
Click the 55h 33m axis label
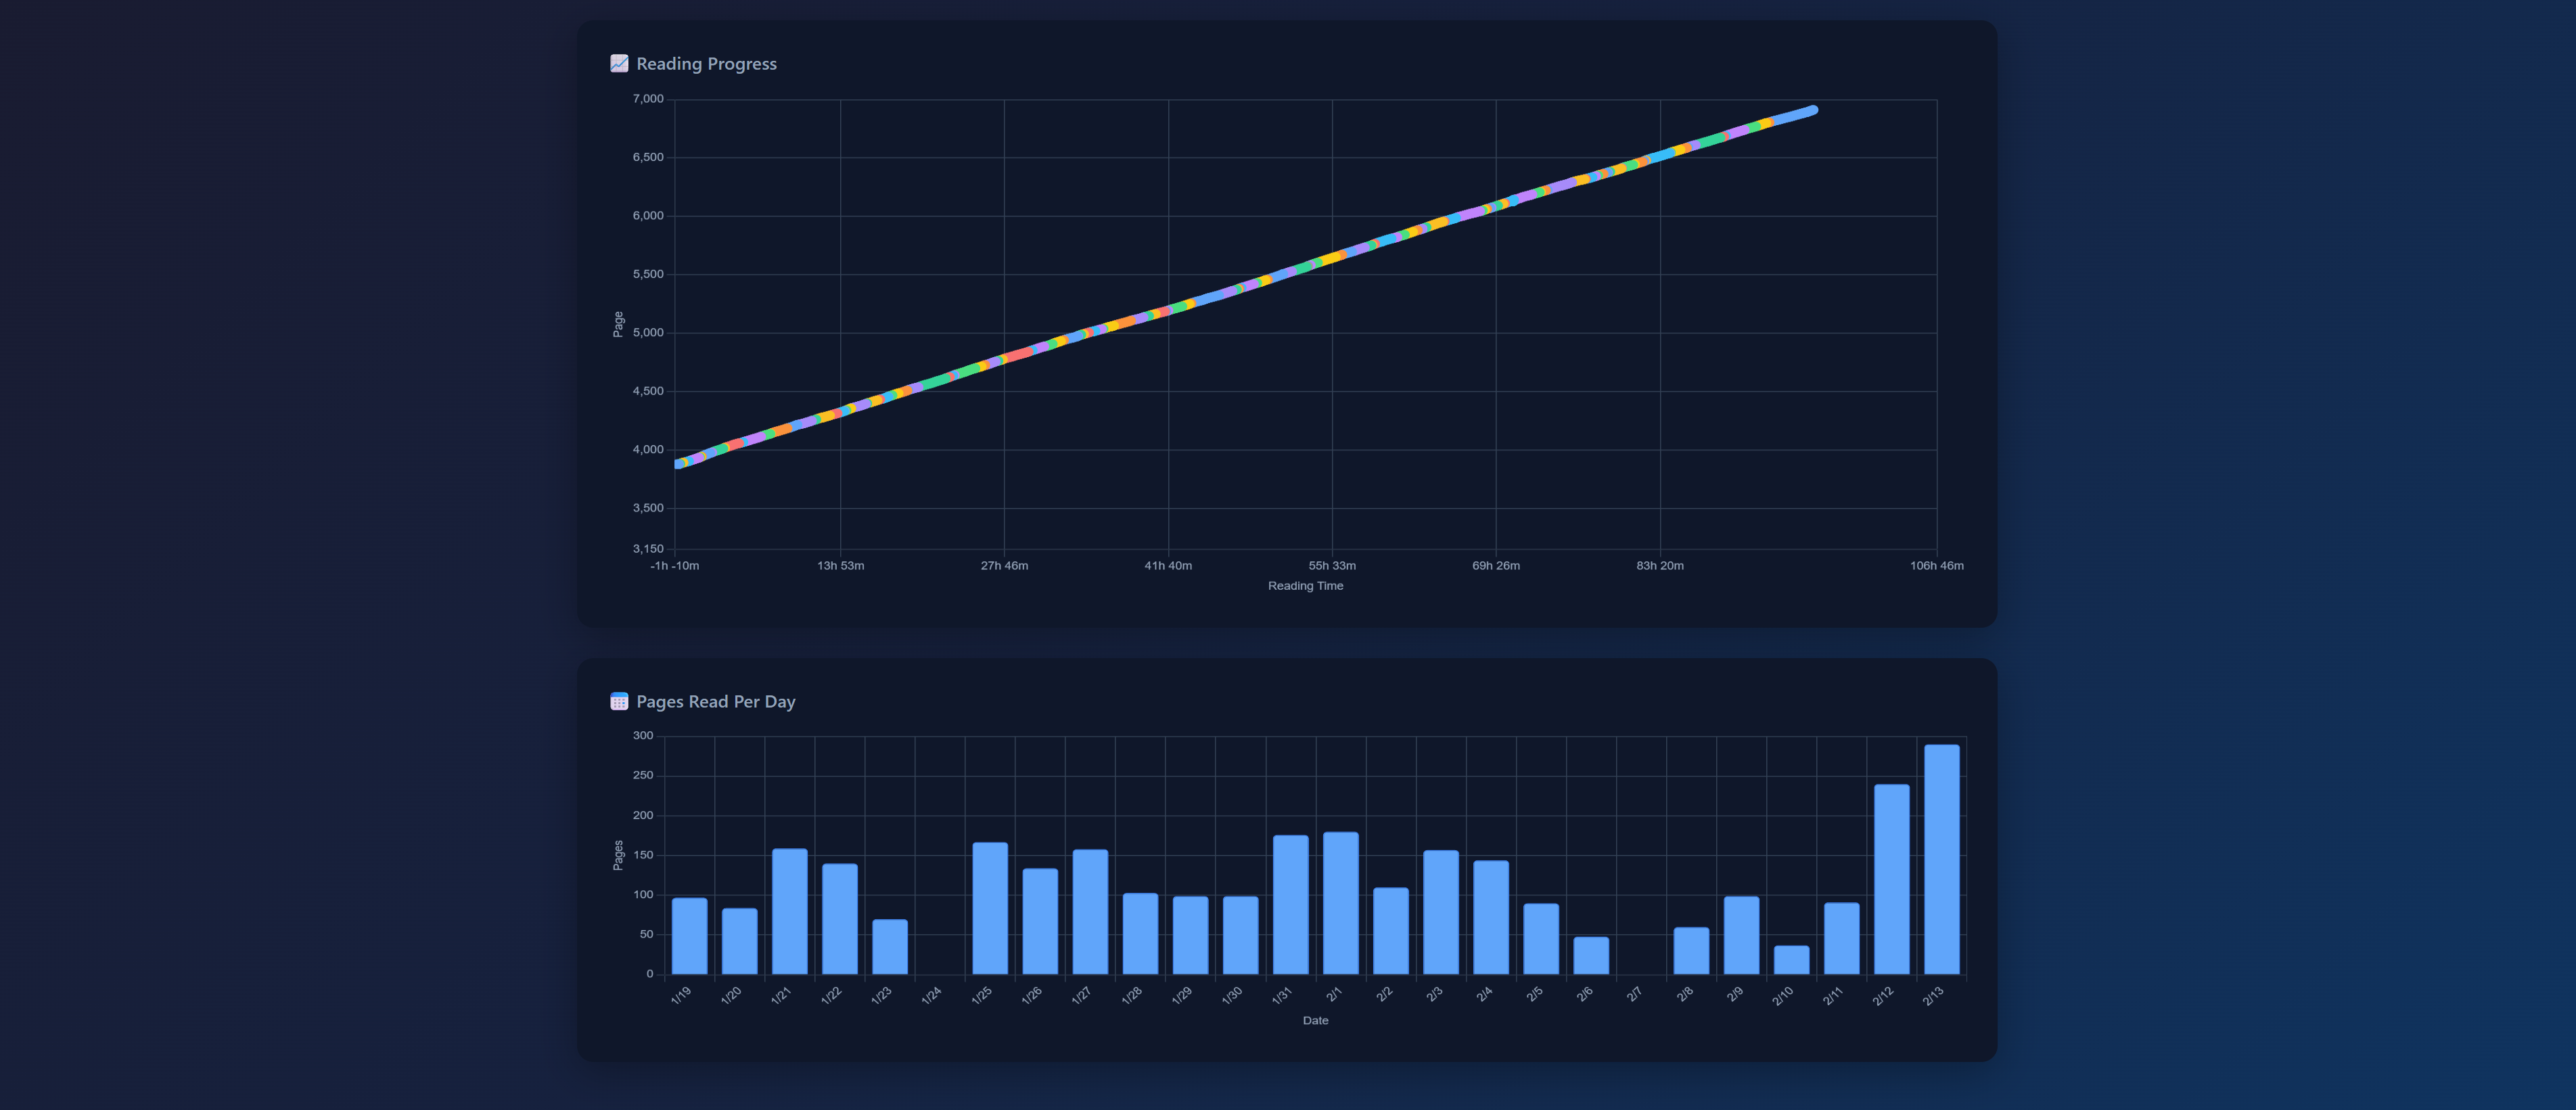pyautogui.click(x=1332, y=566)
